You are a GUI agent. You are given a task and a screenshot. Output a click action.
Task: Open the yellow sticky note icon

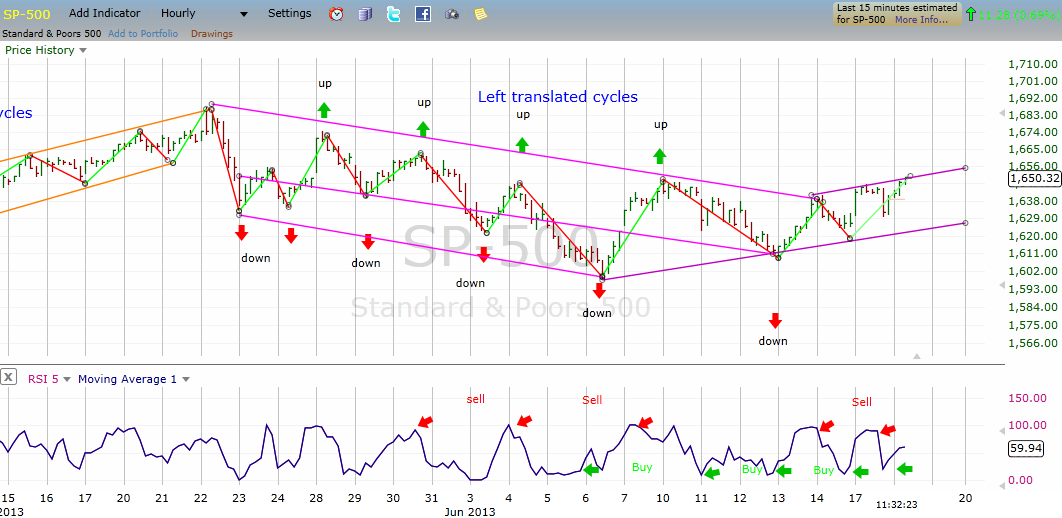click(481, 14)
